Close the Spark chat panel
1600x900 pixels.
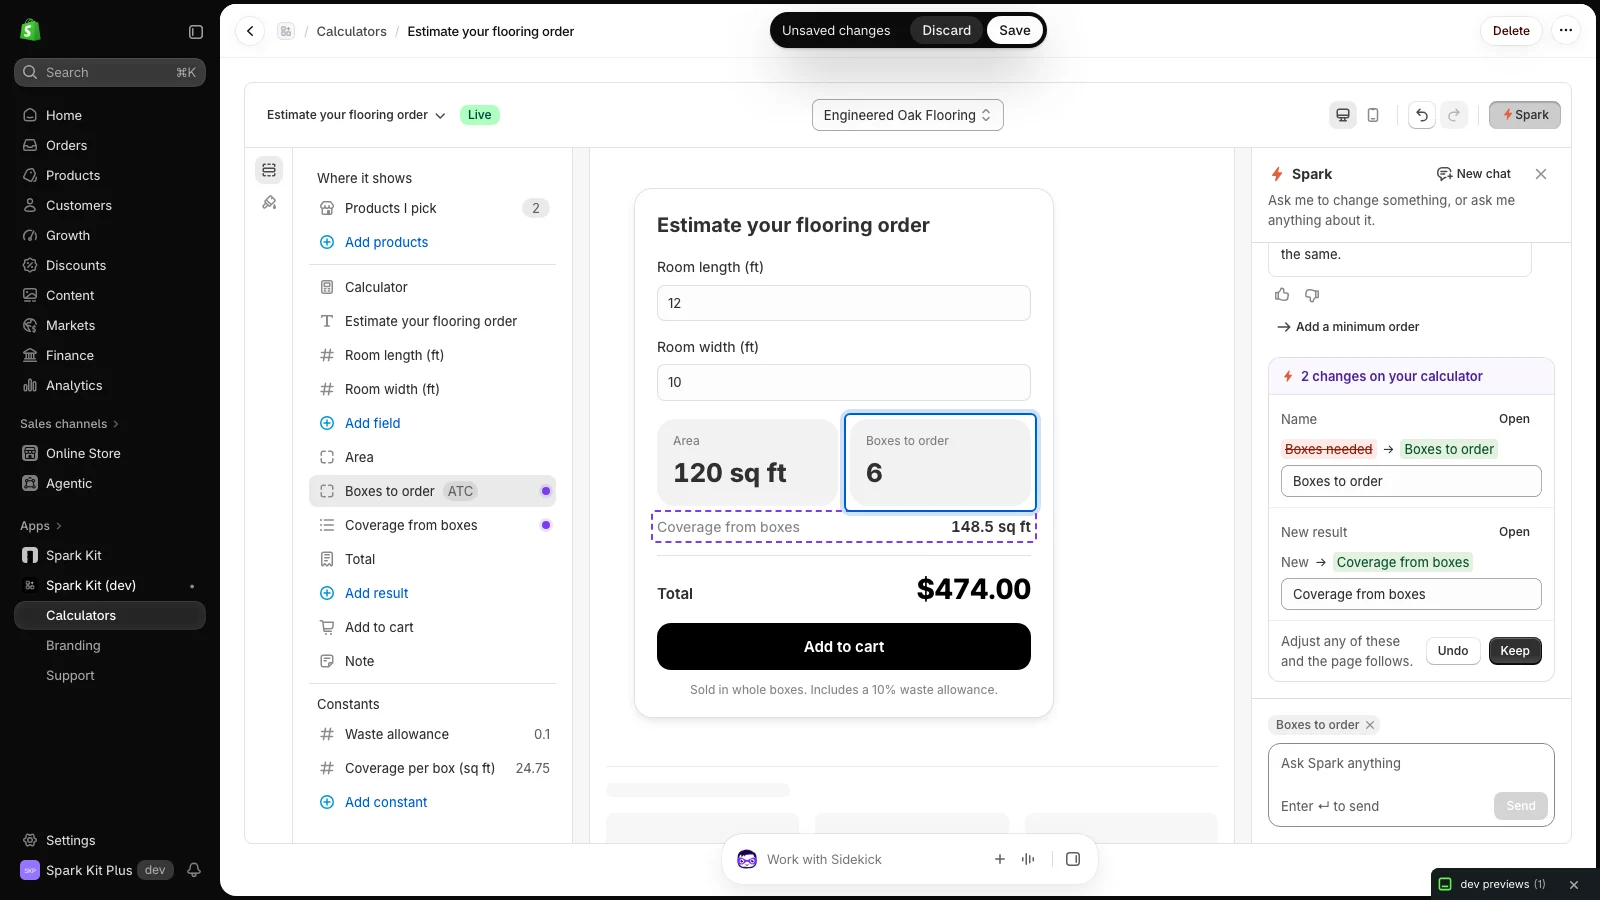[1541, 174]
